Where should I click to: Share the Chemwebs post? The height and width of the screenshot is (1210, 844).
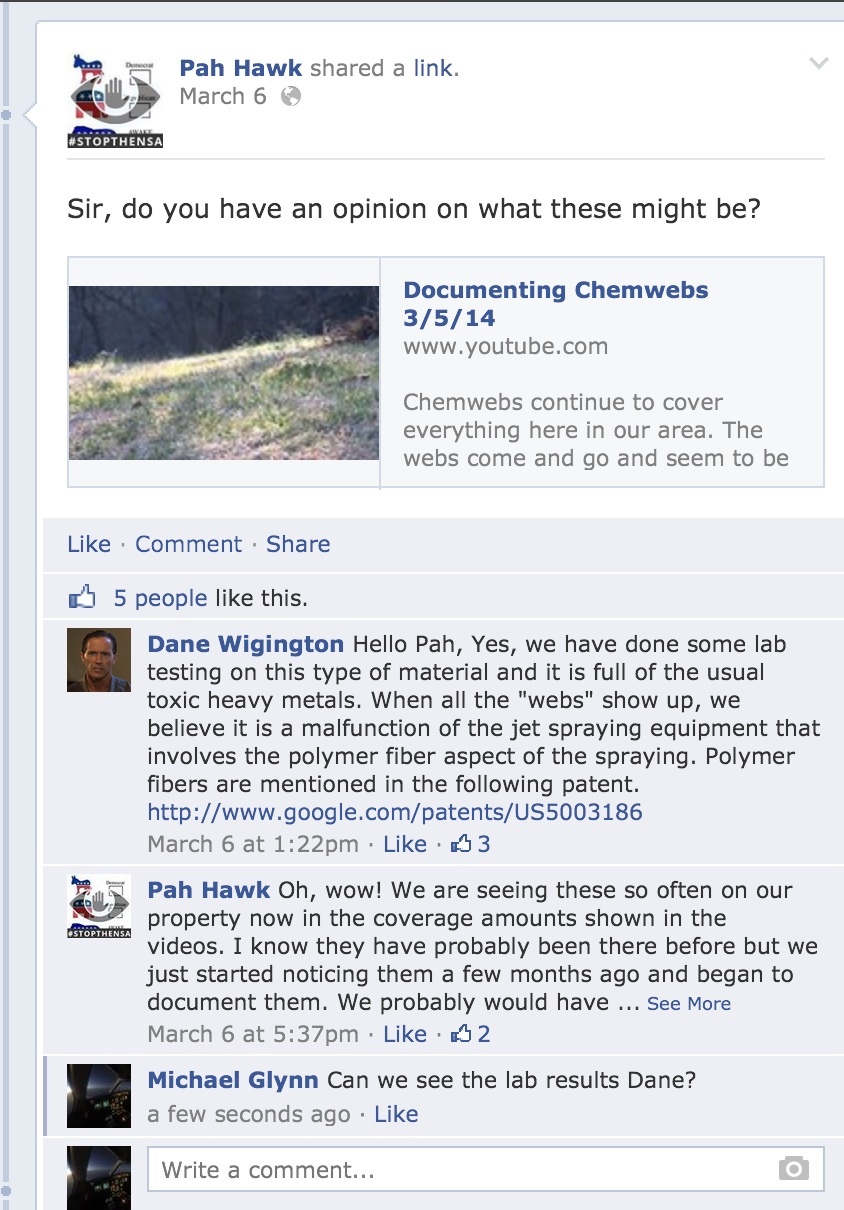[x=298, y=544]
